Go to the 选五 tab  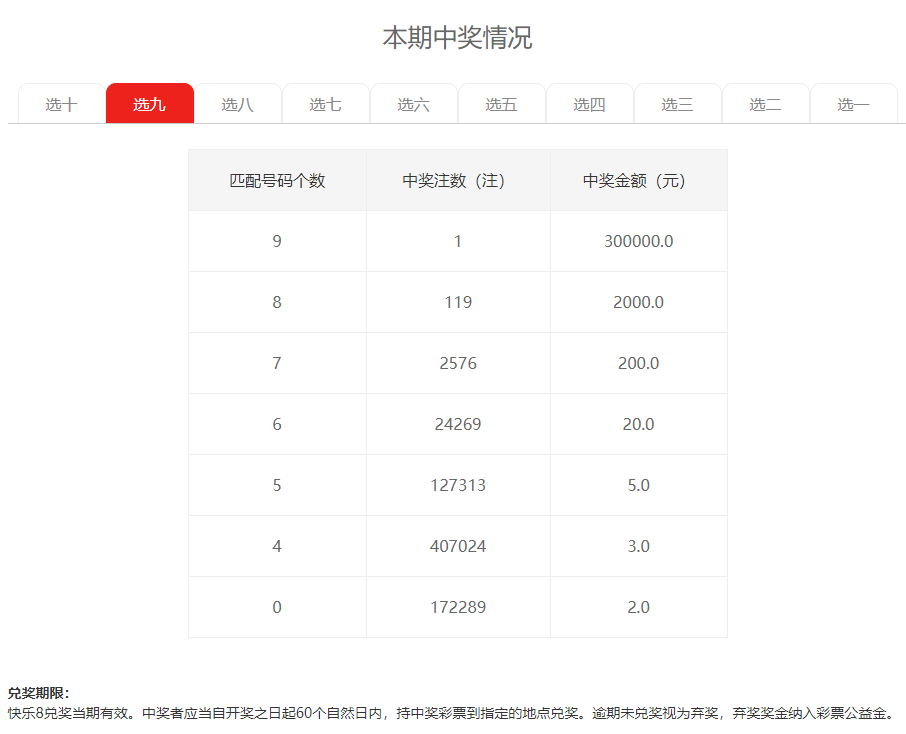pyautogui.click(x=502, y=104)
